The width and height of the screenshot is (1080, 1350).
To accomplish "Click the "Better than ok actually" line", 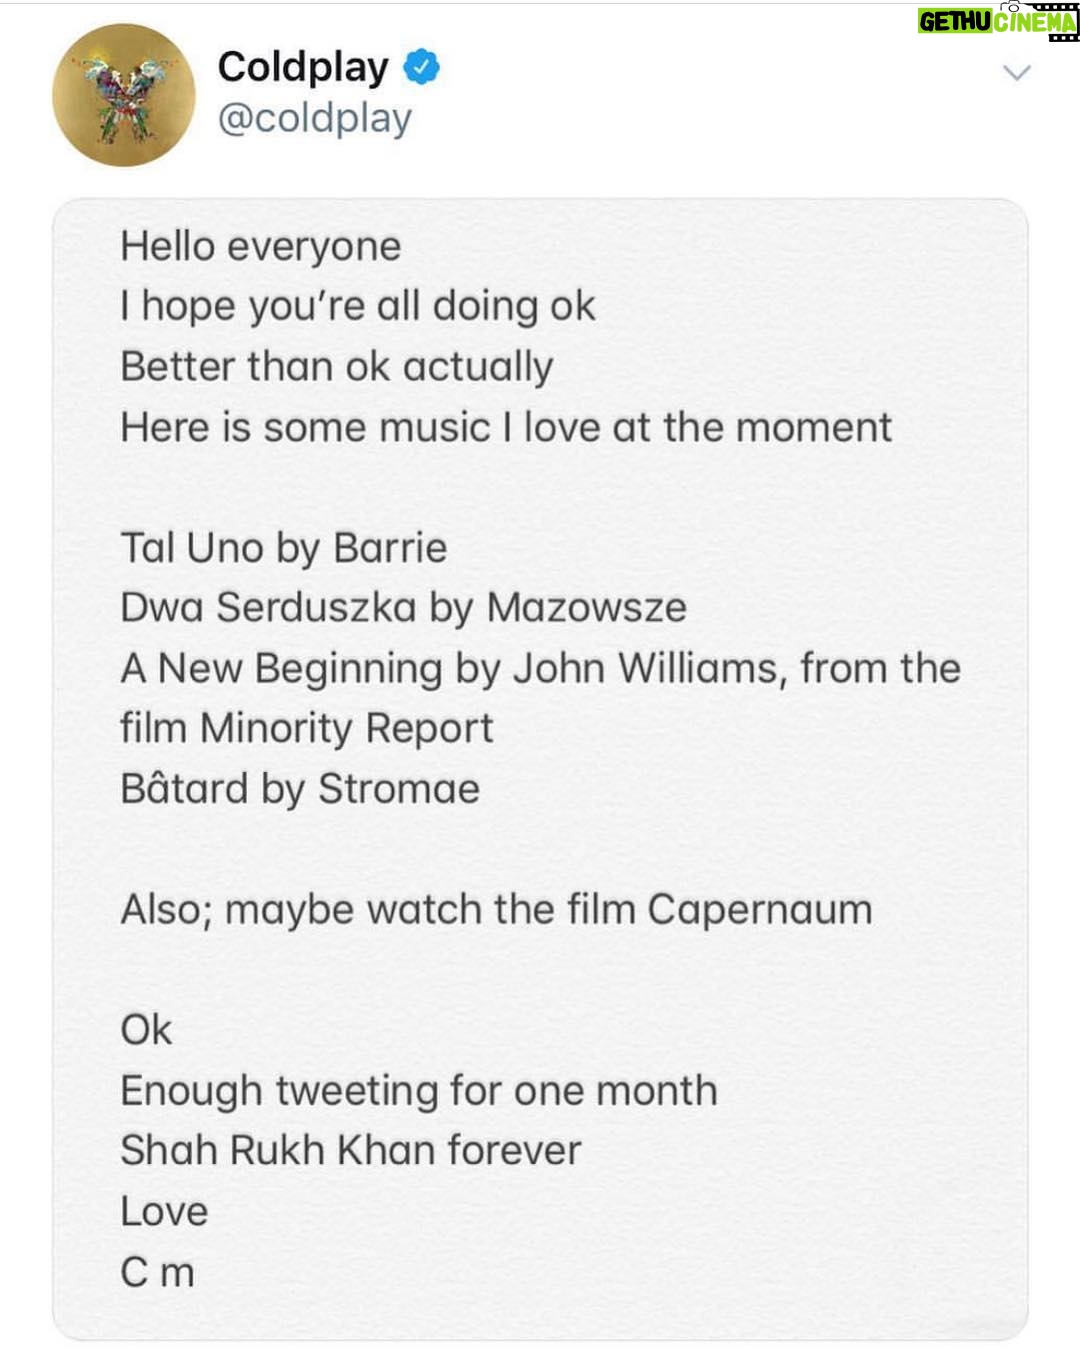I will (336, 367).
